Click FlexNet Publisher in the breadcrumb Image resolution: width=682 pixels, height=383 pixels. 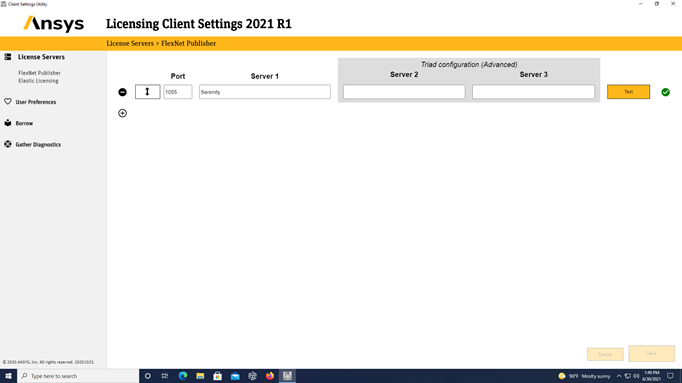188,43
